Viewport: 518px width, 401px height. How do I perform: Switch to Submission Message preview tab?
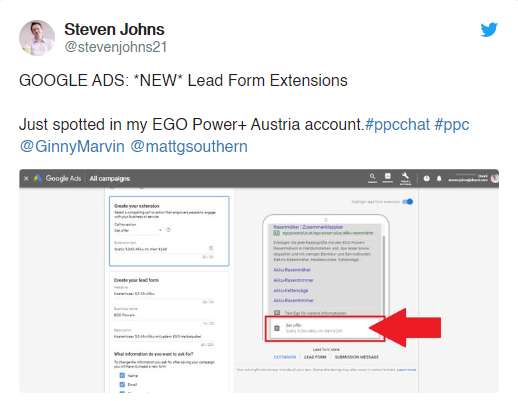[x=356, y=357]
